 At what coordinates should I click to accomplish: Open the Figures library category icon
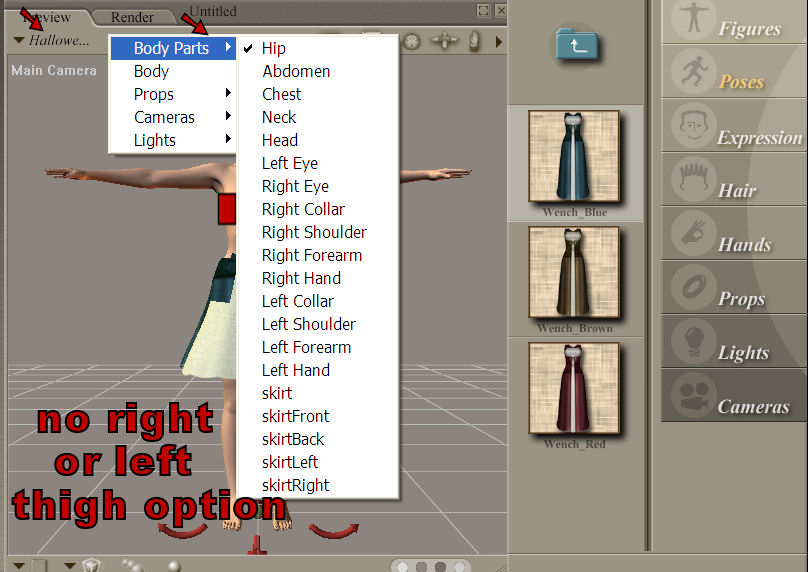pos(694,16)
